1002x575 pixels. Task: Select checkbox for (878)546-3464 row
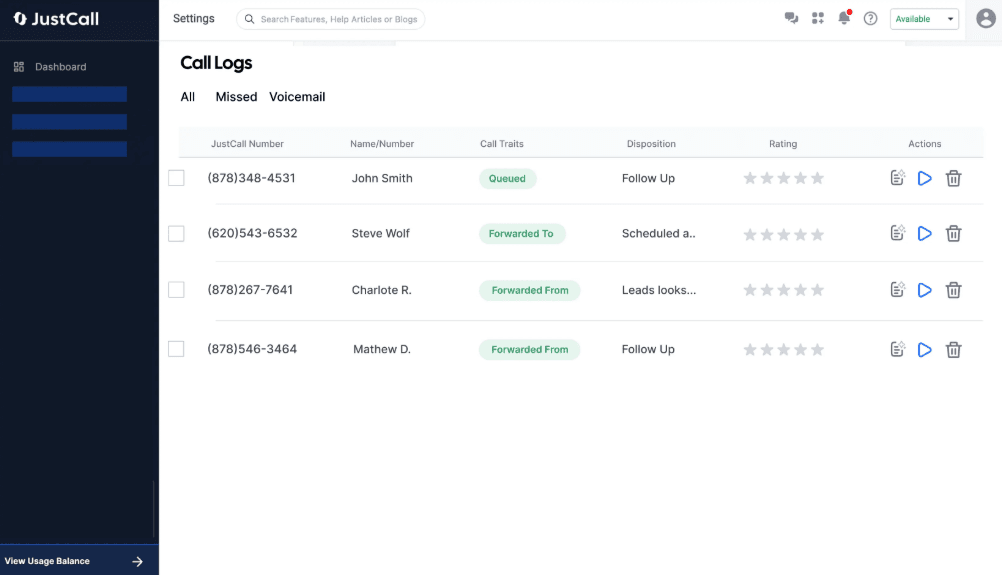point(176,349)
